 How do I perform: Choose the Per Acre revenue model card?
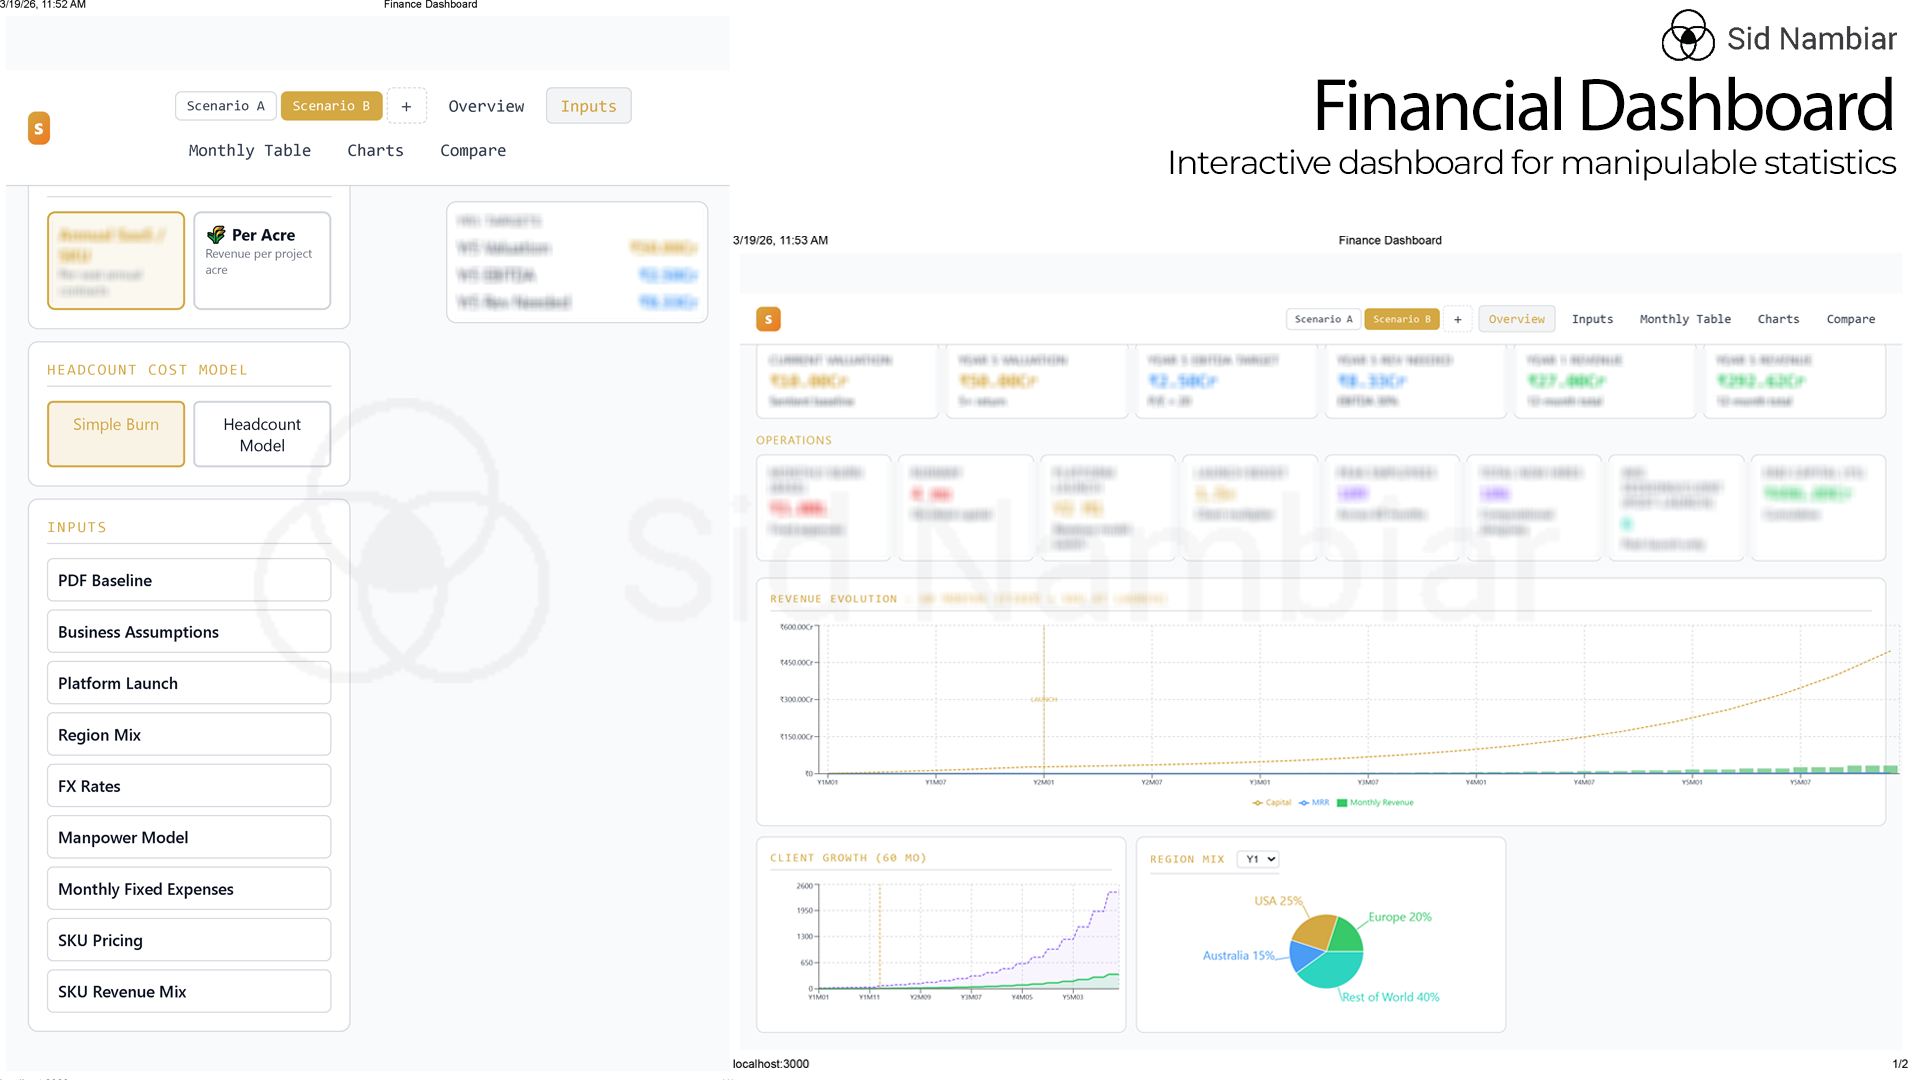262,260
